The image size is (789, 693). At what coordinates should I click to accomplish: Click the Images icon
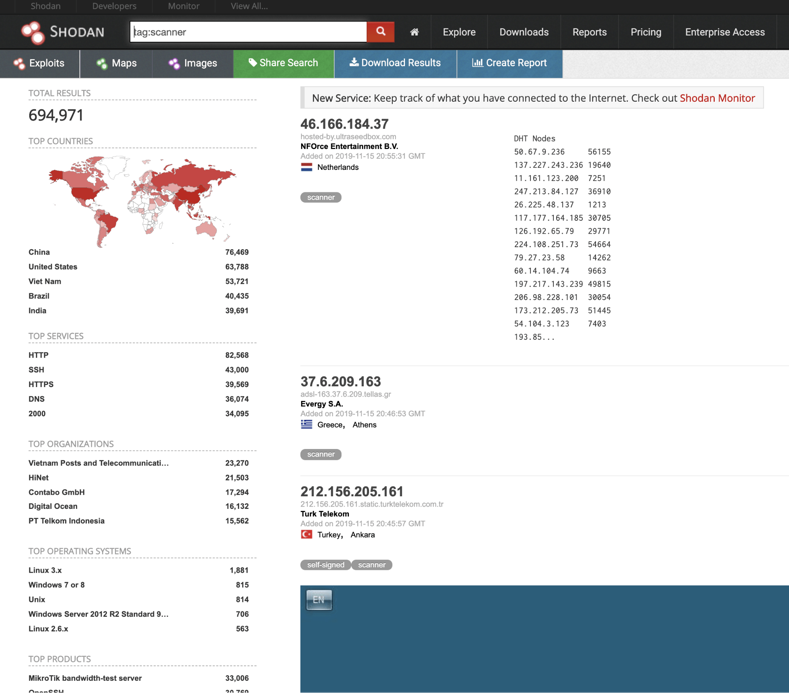[174, 63]
